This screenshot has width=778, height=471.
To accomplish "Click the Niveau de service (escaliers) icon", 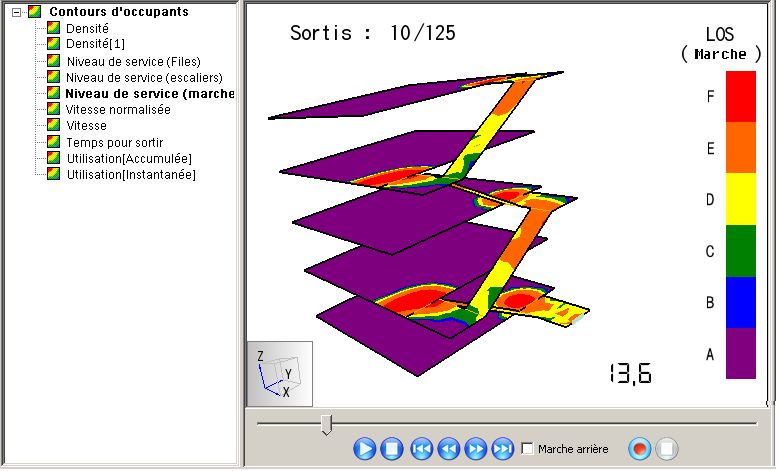I will 54,77.
